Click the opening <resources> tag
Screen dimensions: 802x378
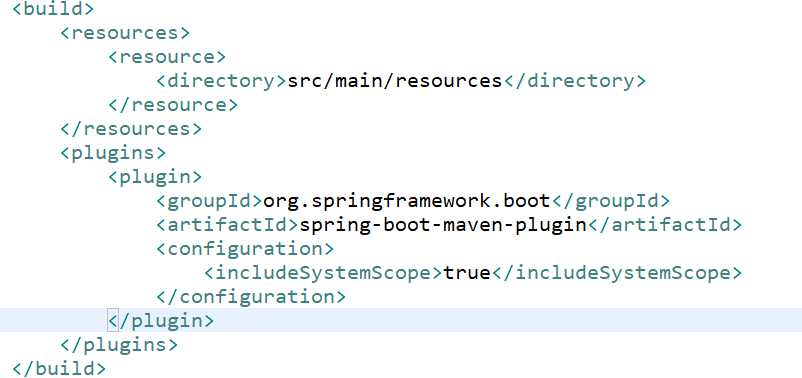[x=125, y=33]
